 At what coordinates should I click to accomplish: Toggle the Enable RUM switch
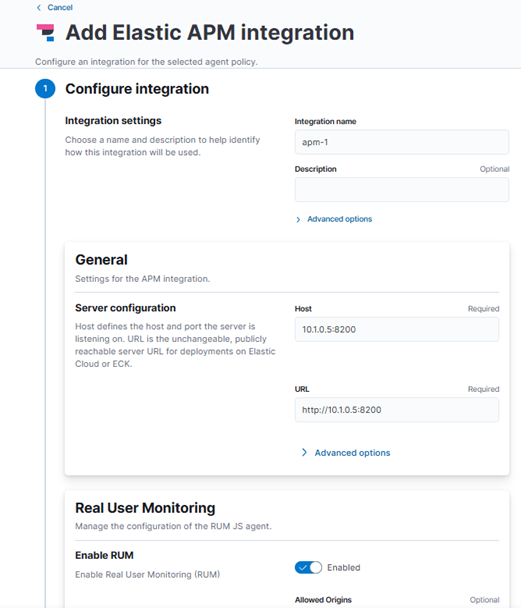tap(308, 568)
